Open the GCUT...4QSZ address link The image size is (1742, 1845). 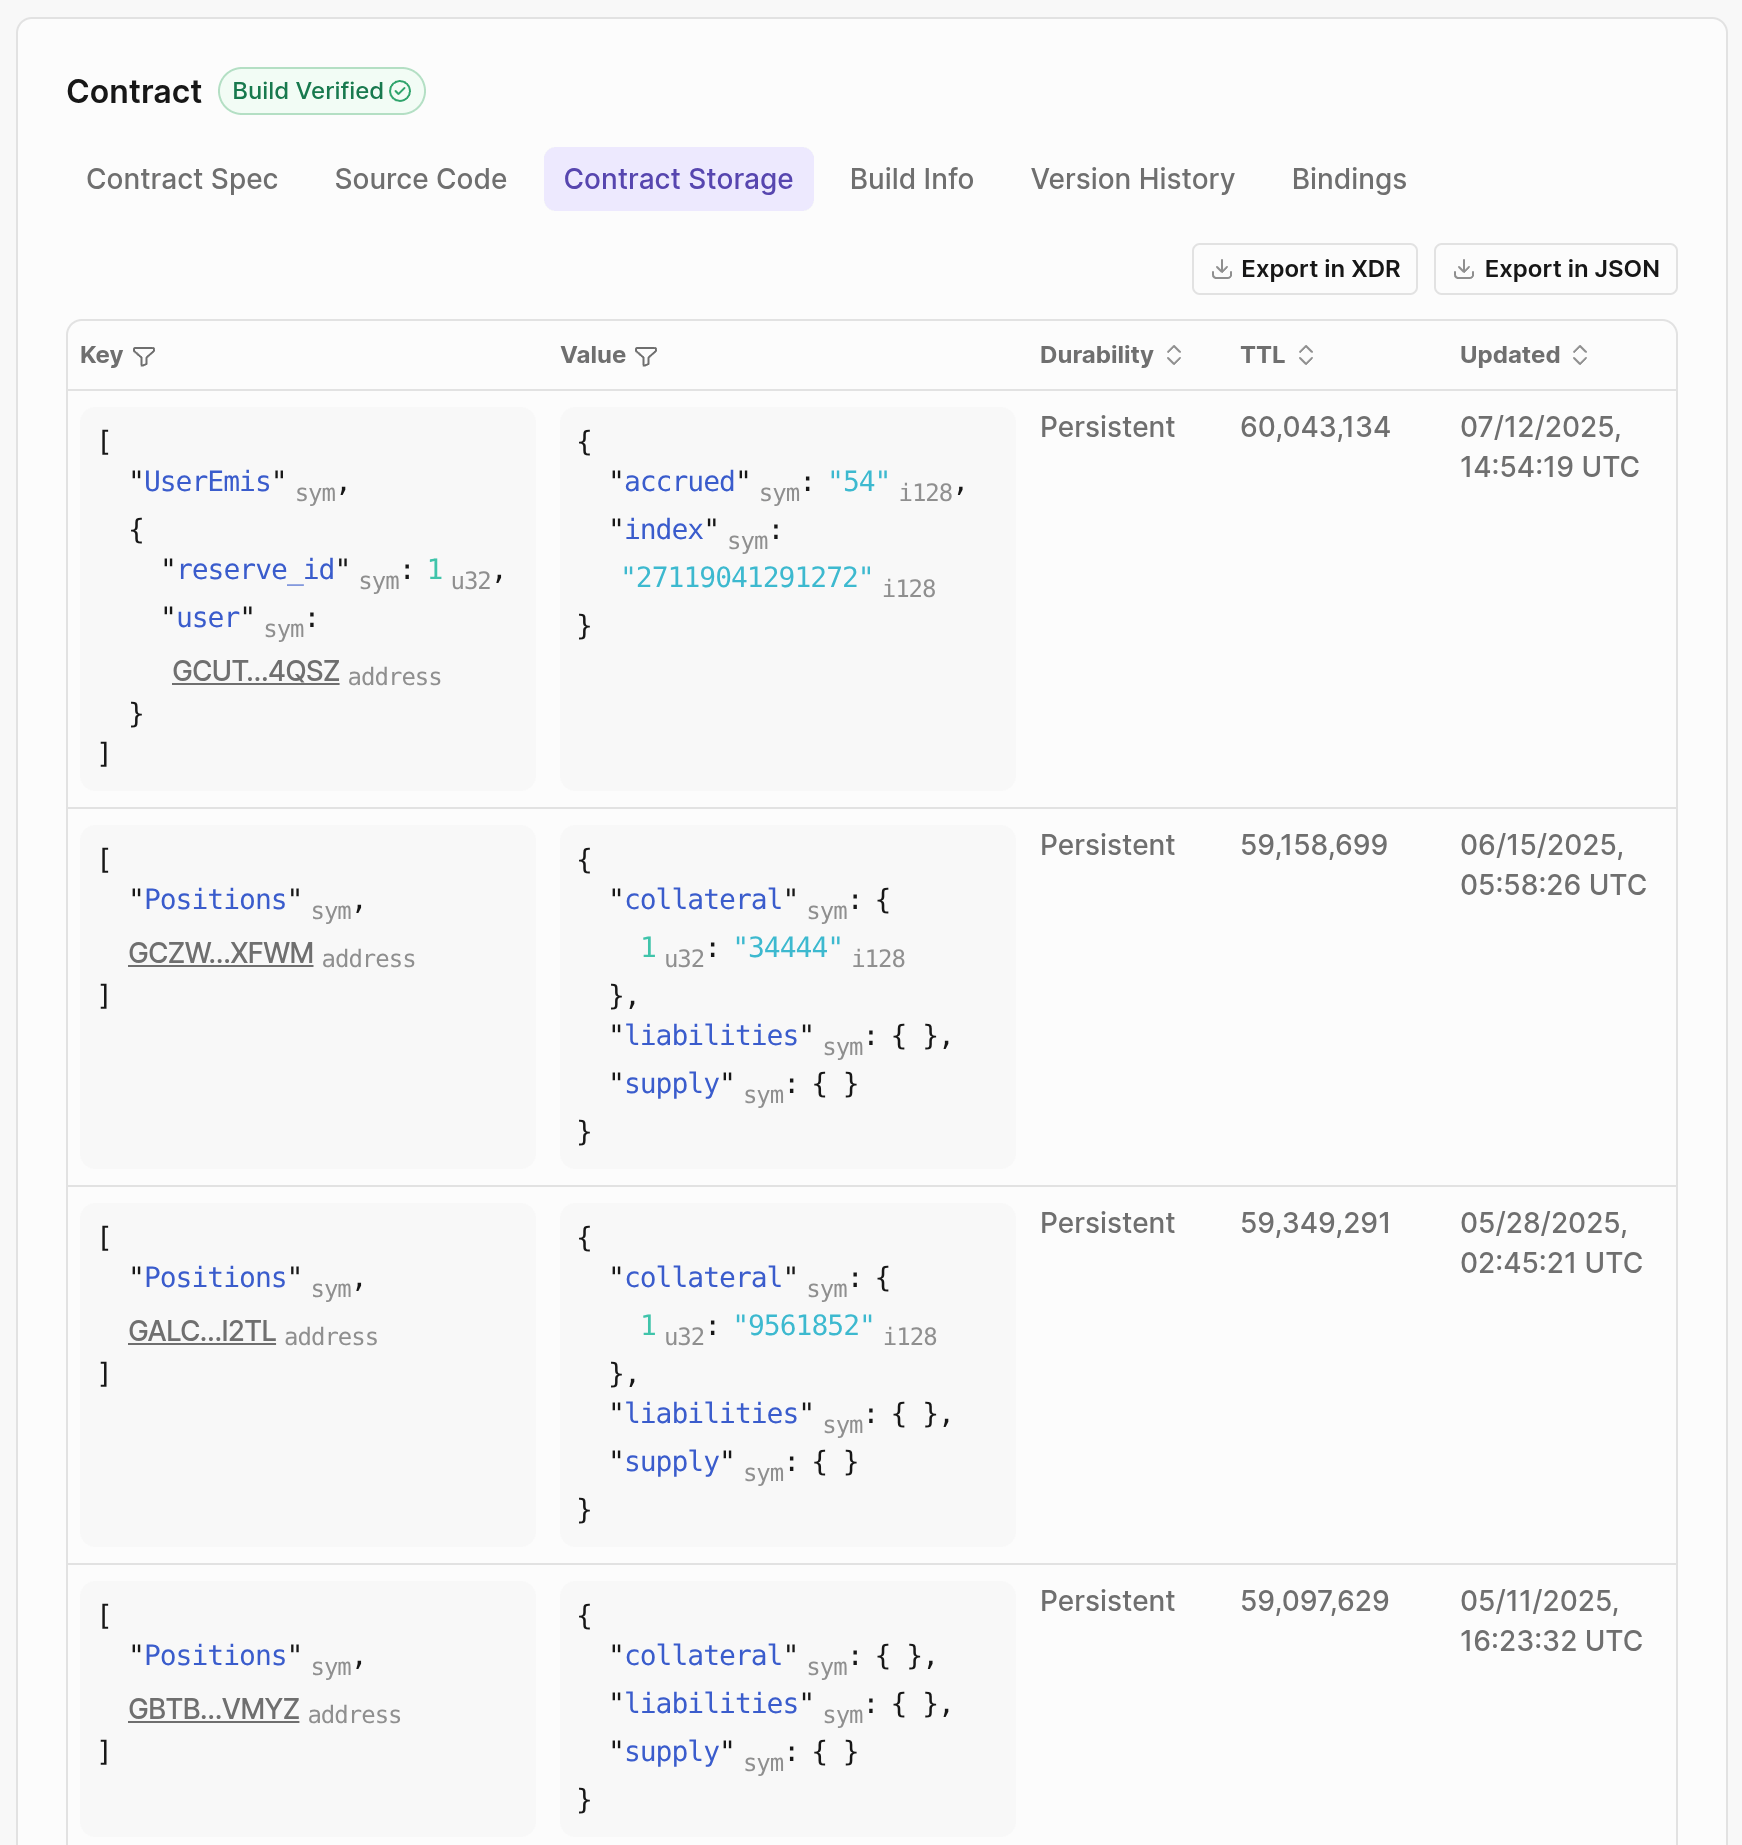pos(256,671)
